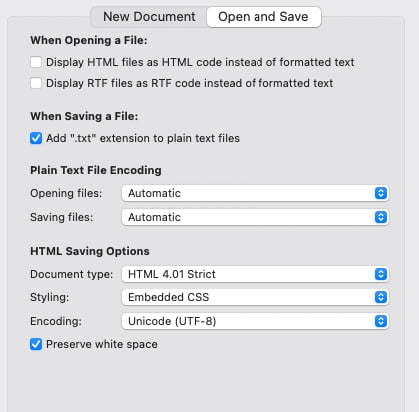Click the 'Opening files:' label
The image size is (419, 412).
click(x=66, y=193)
